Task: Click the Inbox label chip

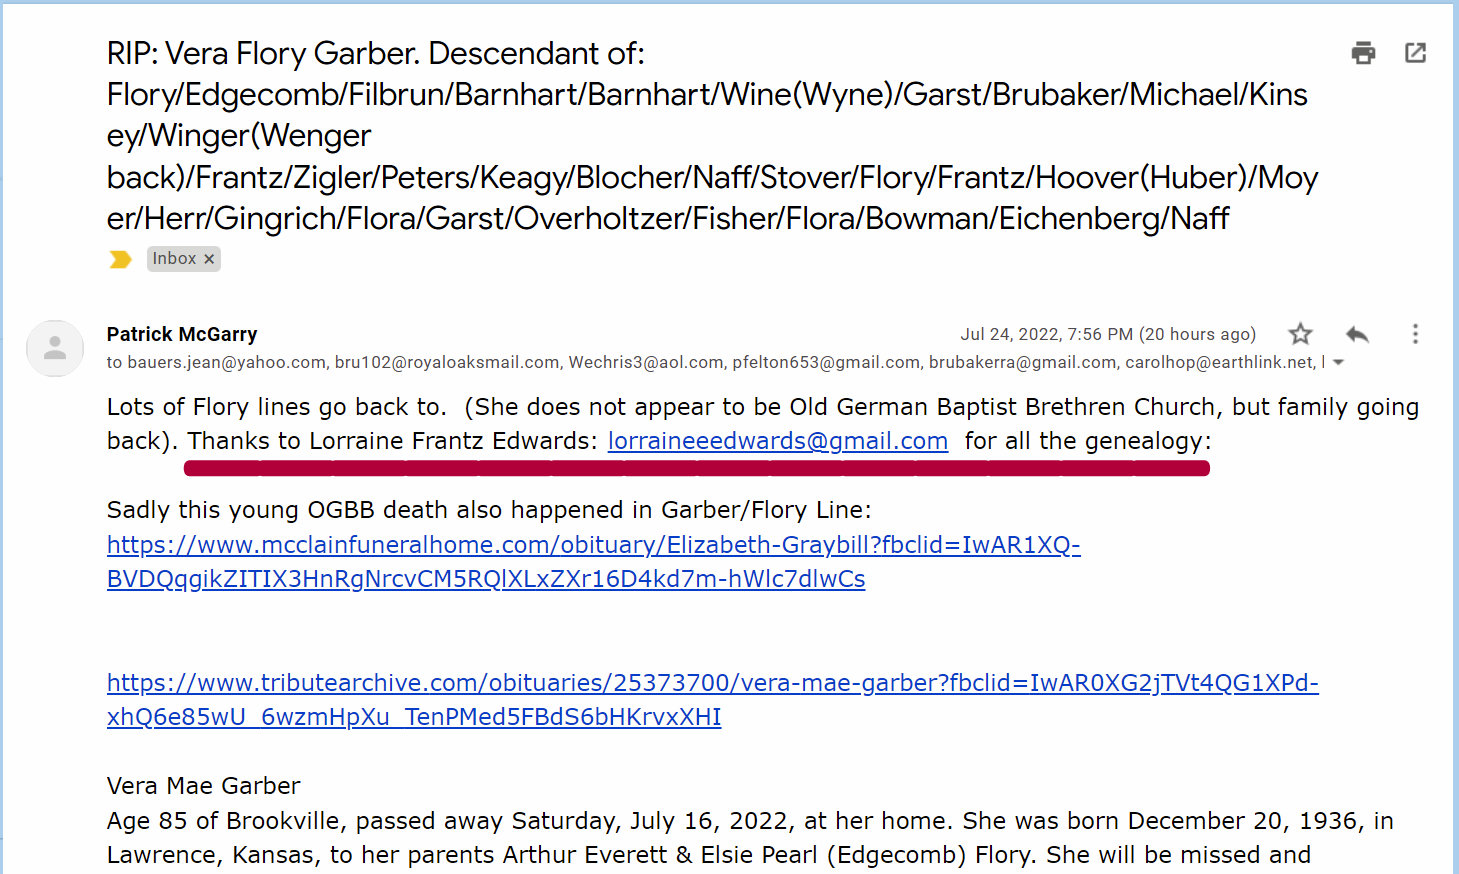Action: click(x=174, y=259)
